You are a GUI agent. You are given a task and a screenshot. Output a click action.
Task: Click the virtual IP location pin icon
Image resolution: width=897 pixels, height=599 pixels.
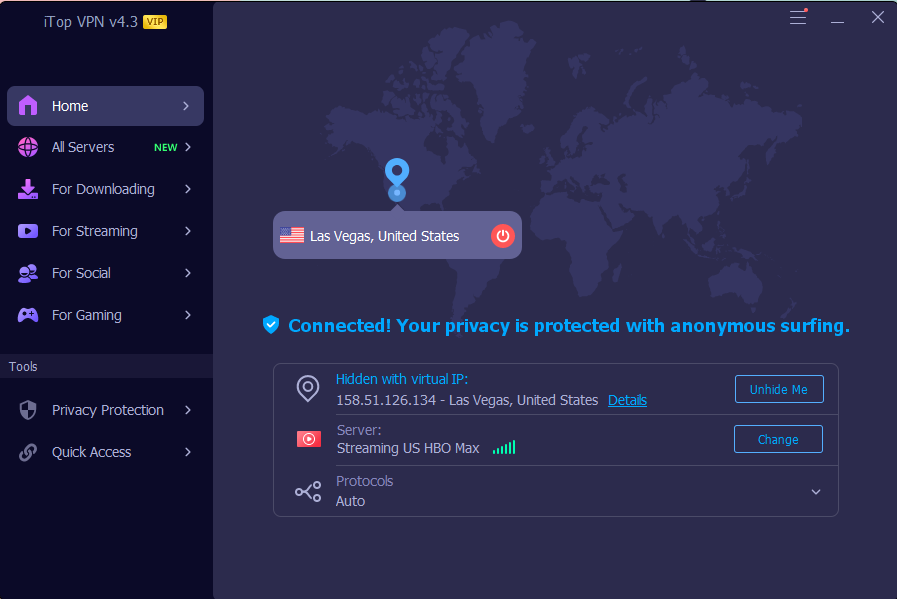(x=308, y=388)
